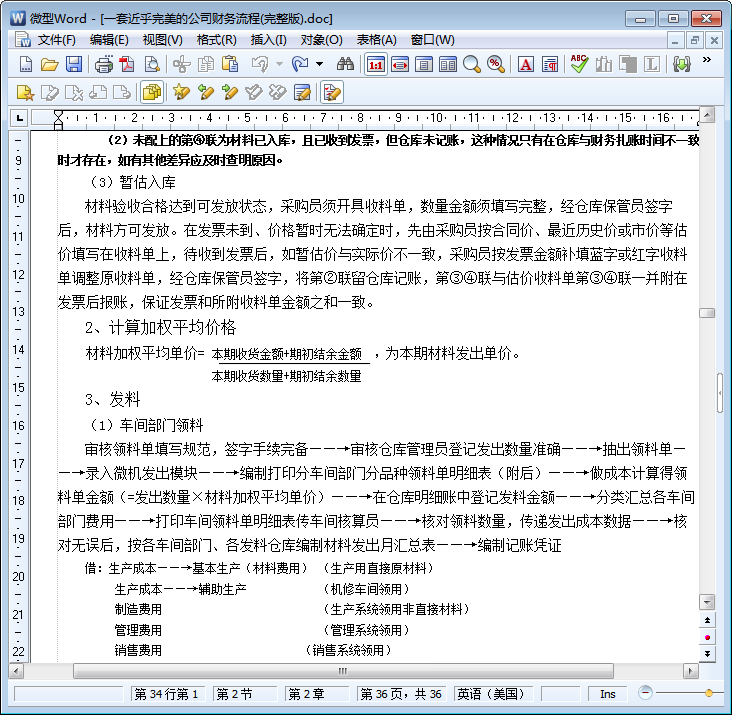Open the 插入(I) menu
This screenshot has height=715, width=732.
[268, 40]
